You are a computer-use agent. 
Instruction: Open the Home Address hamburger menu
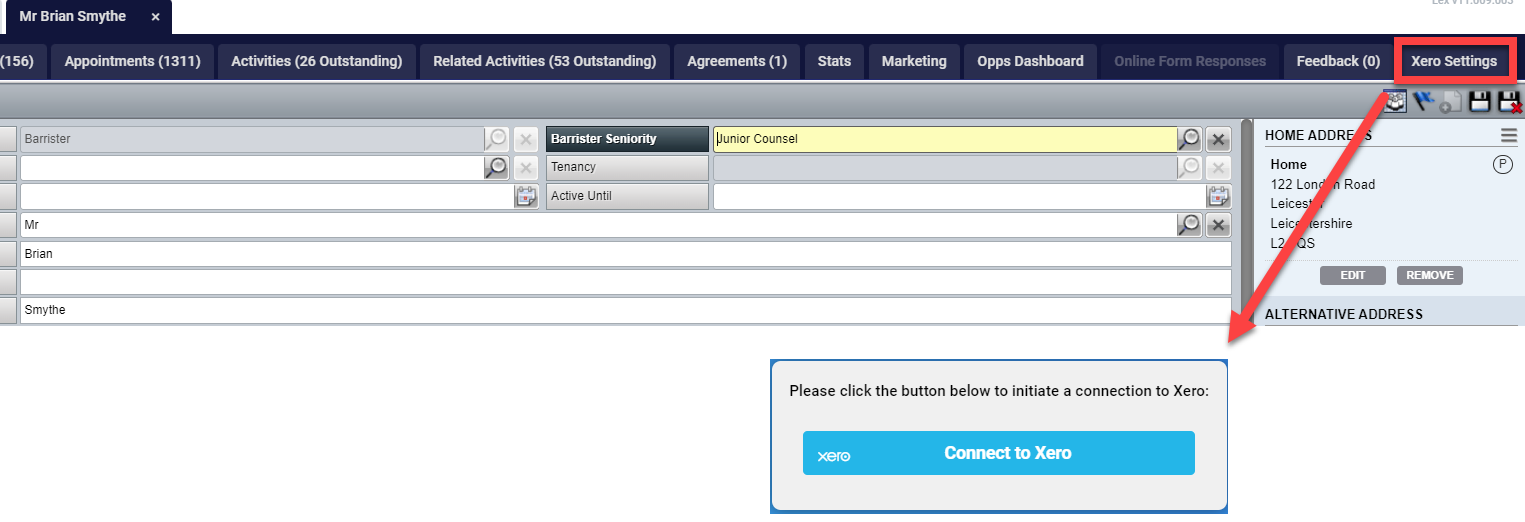(1508, 135)
